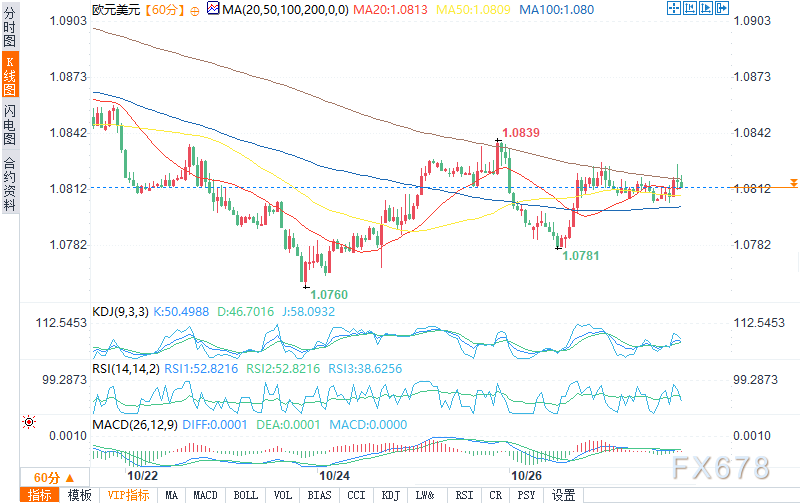Click the red sun icon near MACD

[29, 422]
